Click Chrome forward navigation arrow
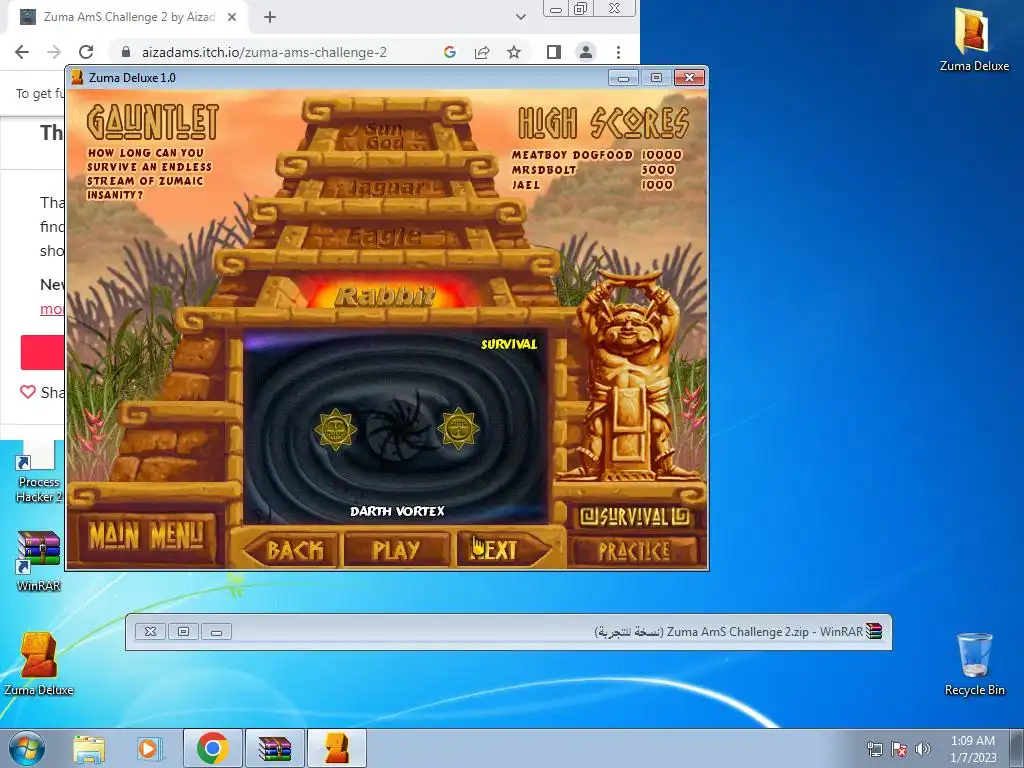The image size is (1024, 768). [54, 52]
